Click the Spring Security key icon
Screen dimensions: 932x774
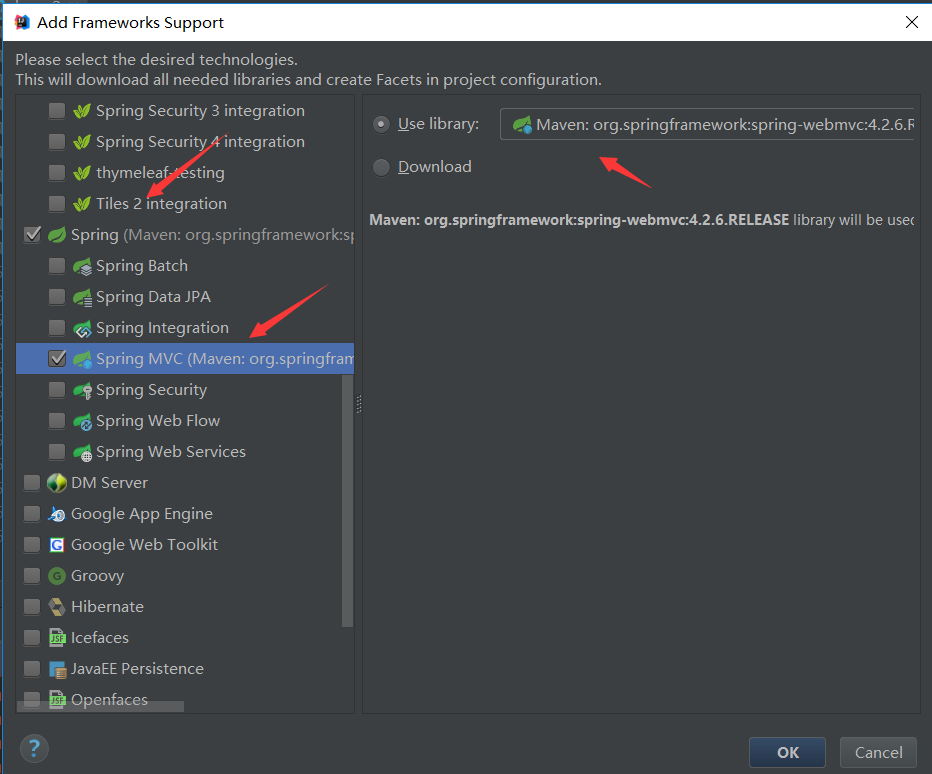[83, 390]
